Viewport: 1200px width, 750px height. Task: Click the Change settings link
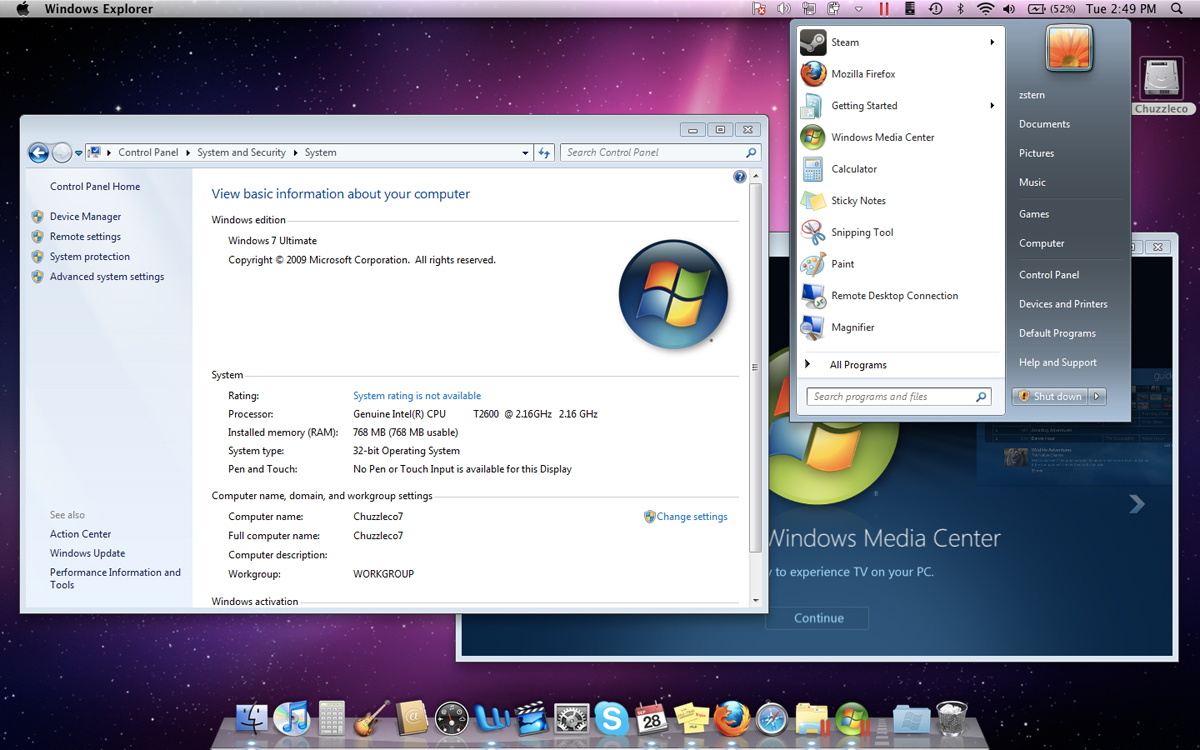coord(691,516)
